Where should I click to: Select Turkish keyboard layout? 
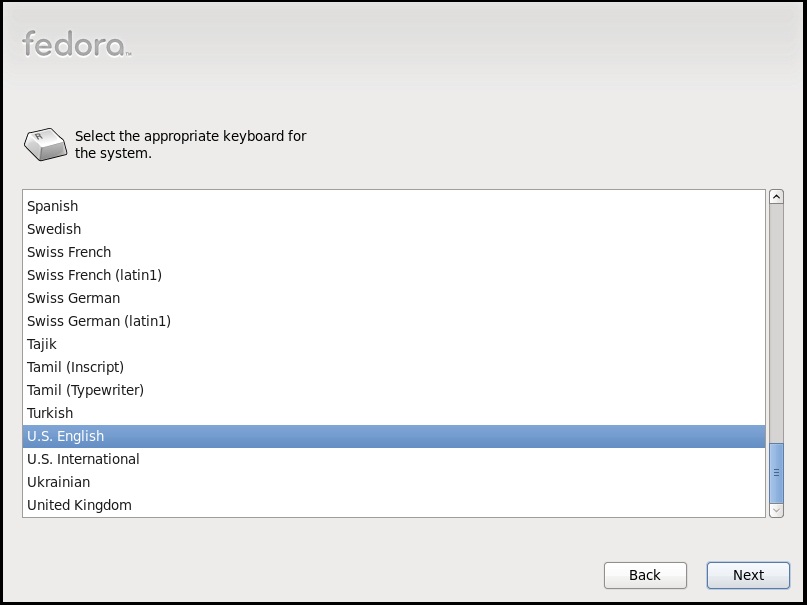(x=394, y=413)
